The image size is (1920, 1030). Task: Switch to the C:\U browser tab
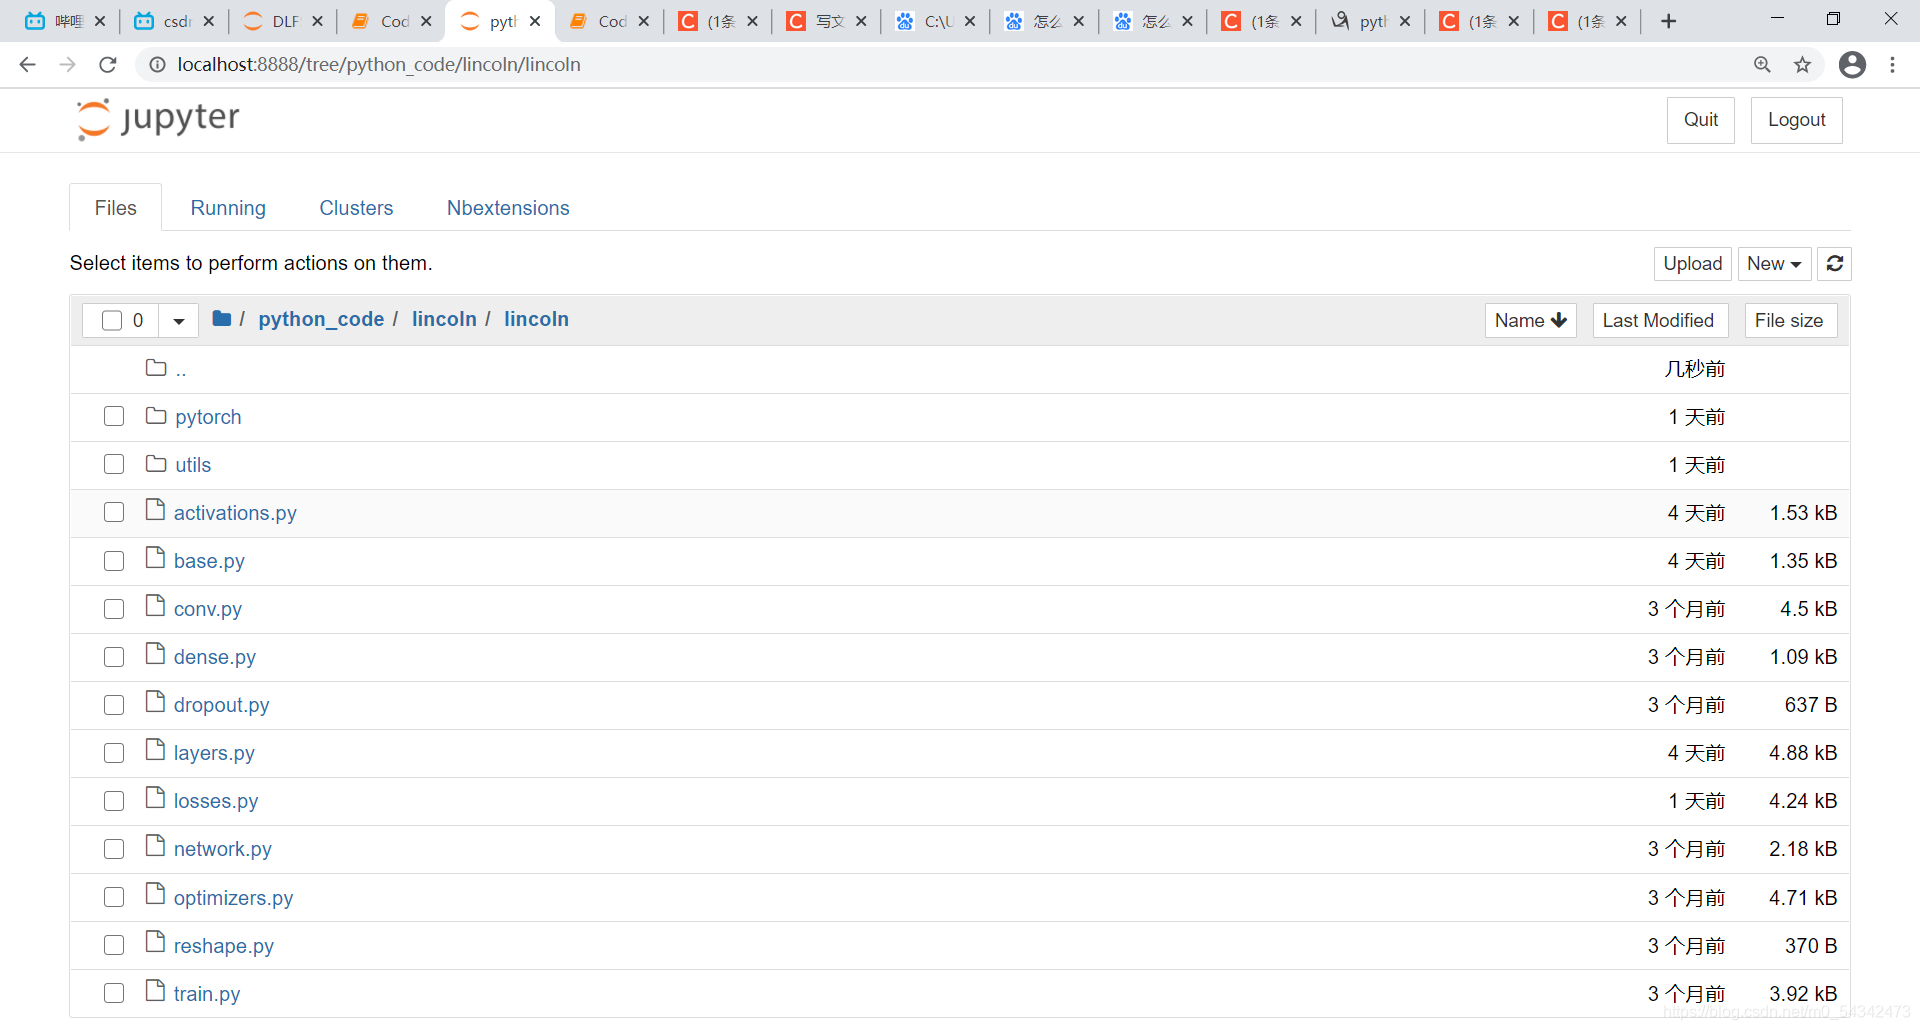pyautogui.click(x=935, y=21)
